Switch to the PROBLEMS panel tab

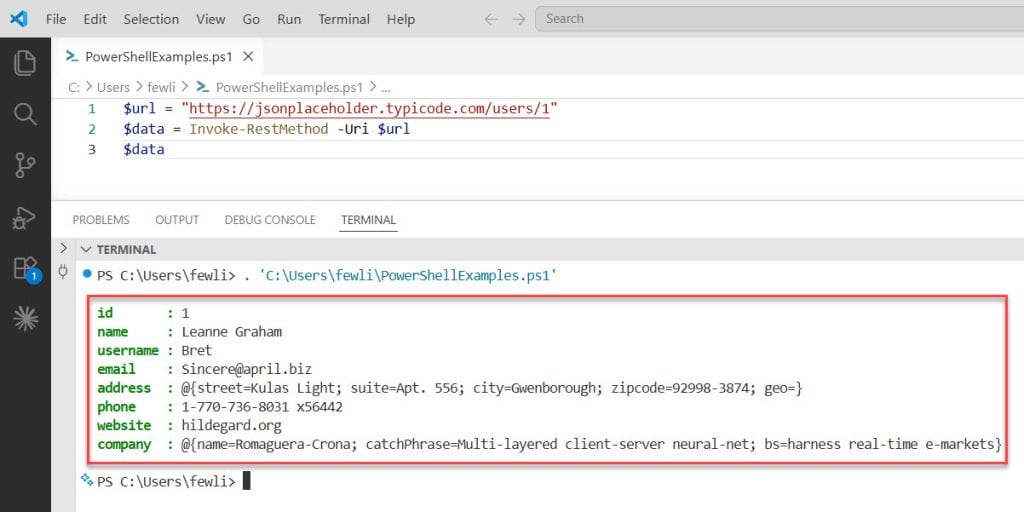click(101, 220)
